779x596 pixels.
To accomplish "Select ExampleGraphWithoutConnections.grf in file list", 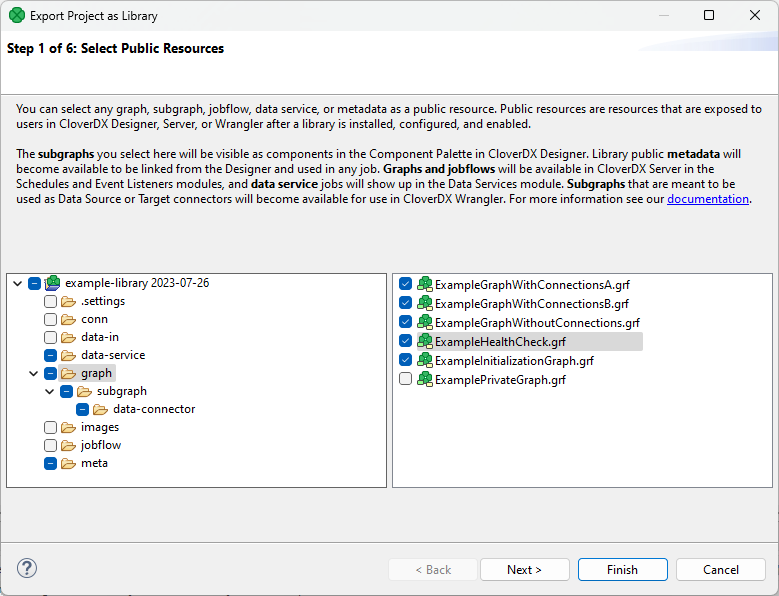I will click(x=537, y=322).
